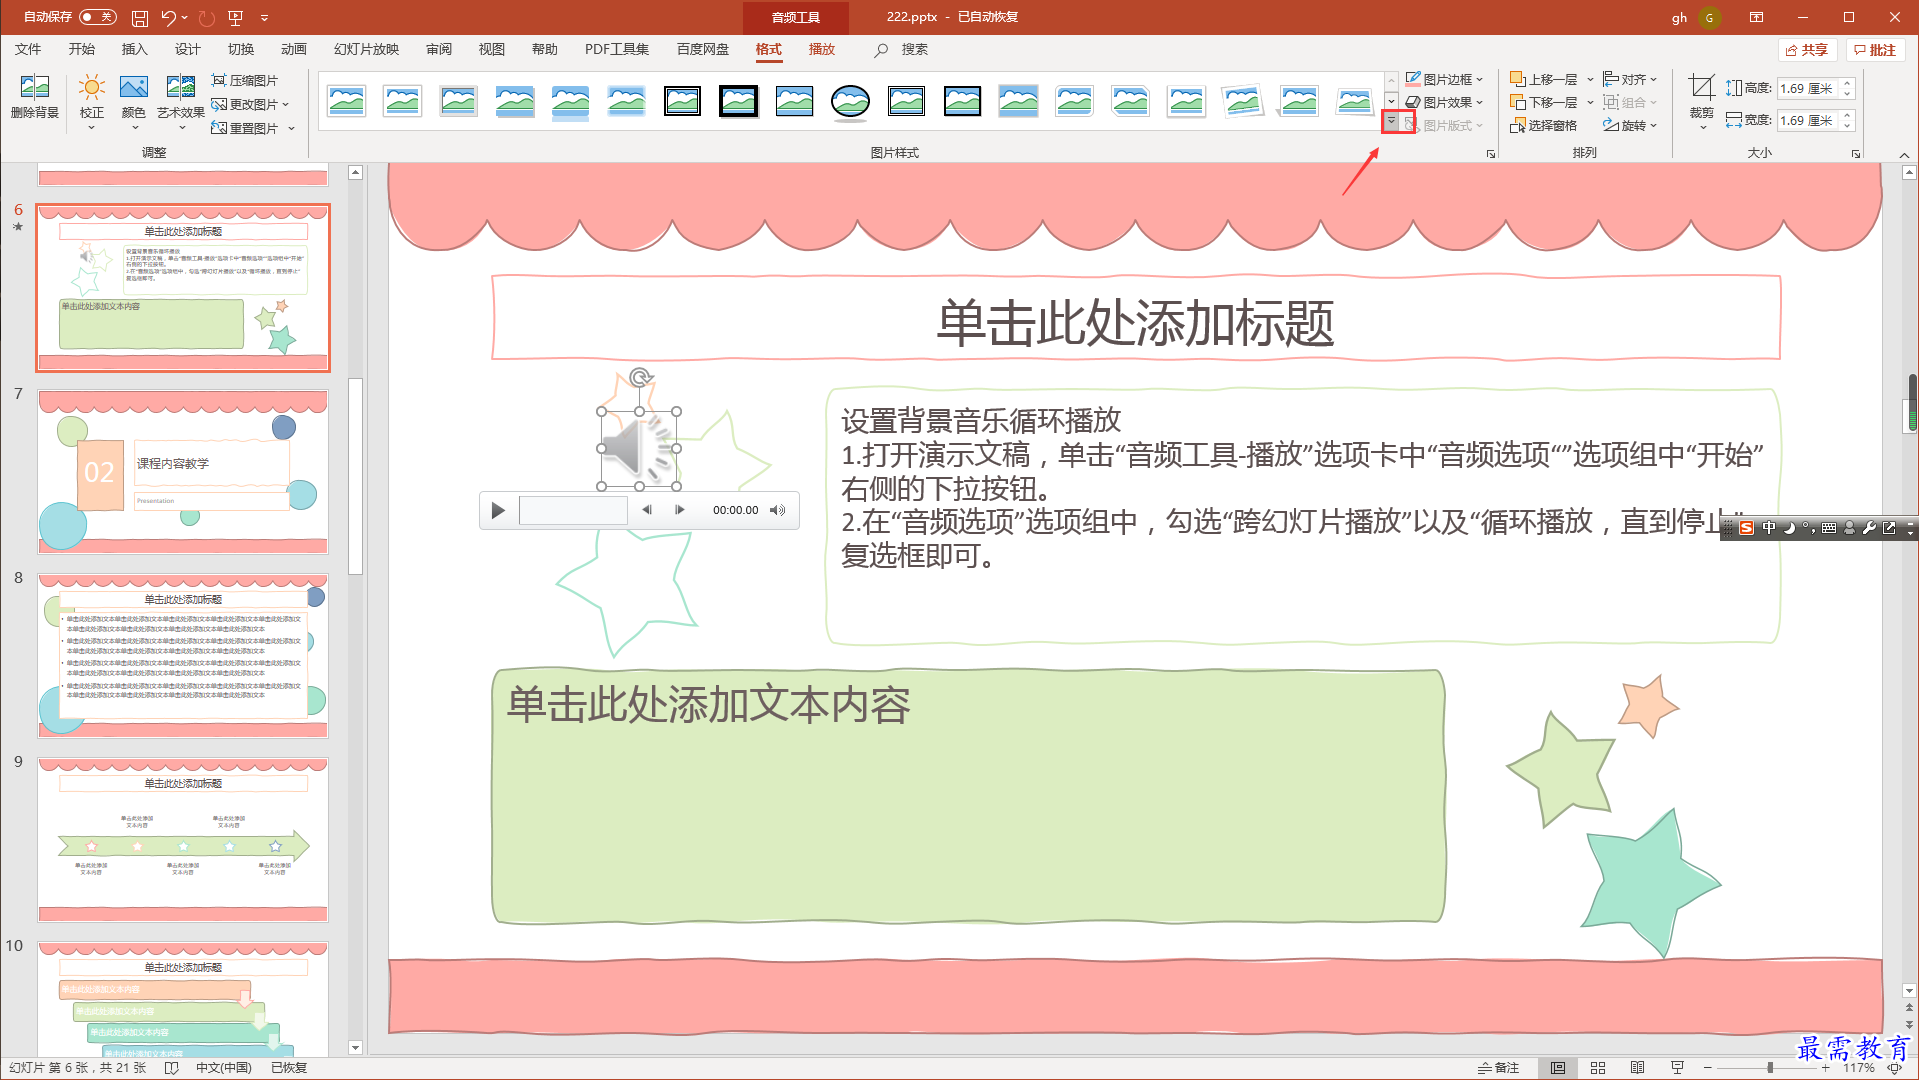
Task: Select the first picture style thumbnail
Action: [347, 101]
